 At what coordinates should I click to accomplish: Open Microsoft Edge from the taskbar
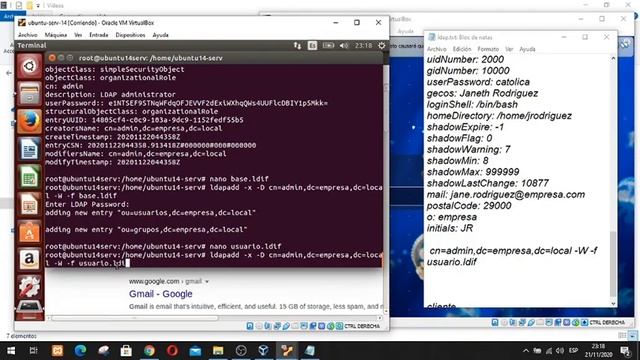80,351
